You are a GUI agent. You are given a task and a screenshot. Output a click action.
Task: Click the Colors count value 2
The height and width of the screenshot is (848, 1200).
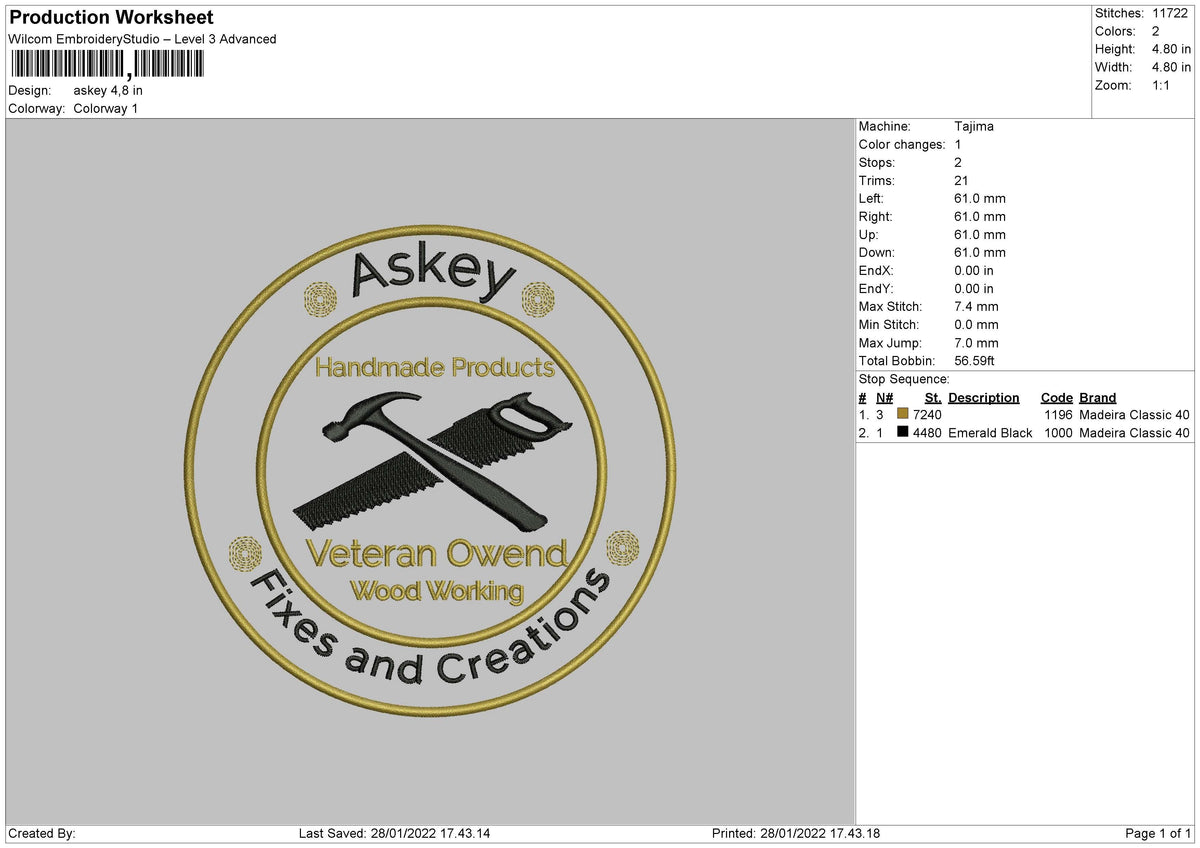[x=1156, y=31]
